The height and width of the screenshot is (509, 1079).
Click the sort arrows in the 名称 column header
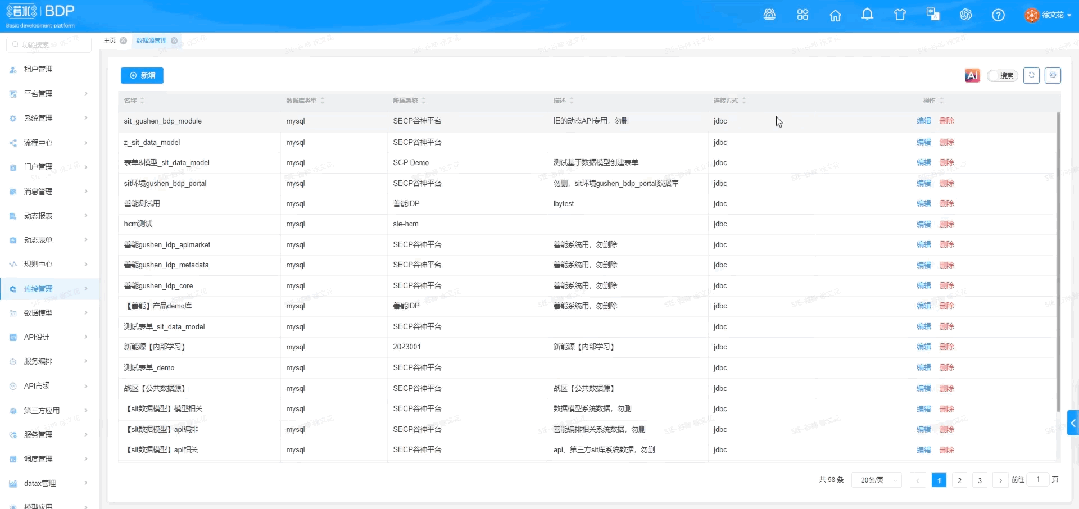point(142,101)
